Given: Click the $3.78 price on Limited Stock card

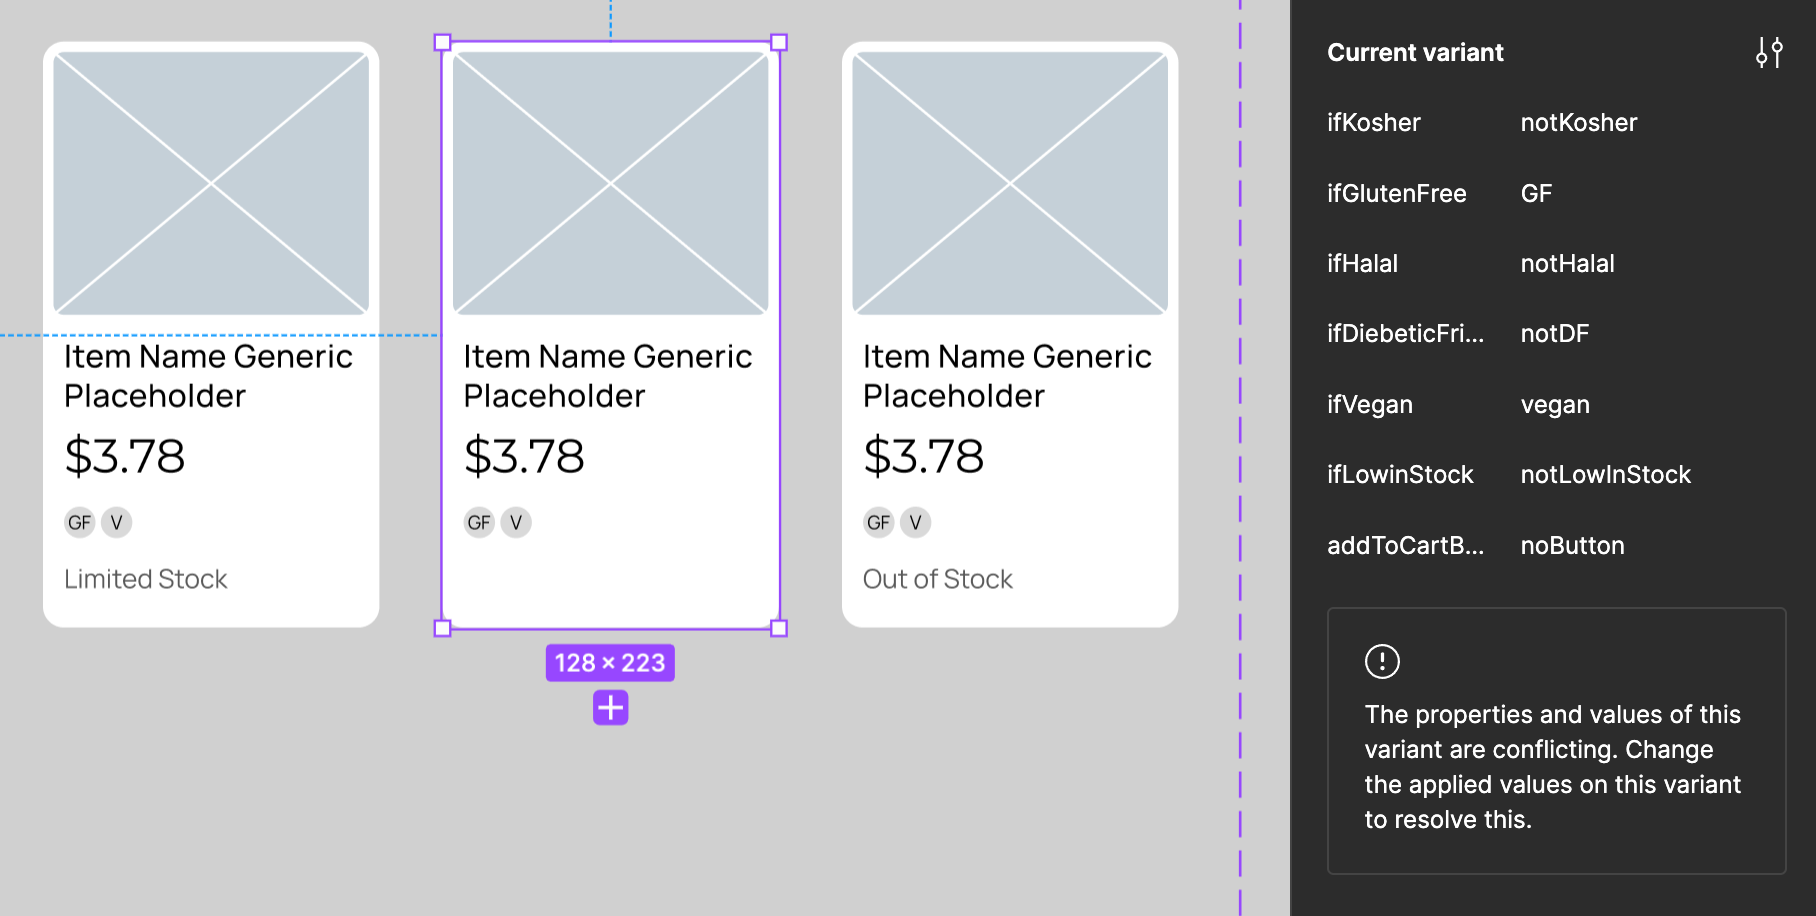Looking at the screenshot, I should (x=125, y=456).
